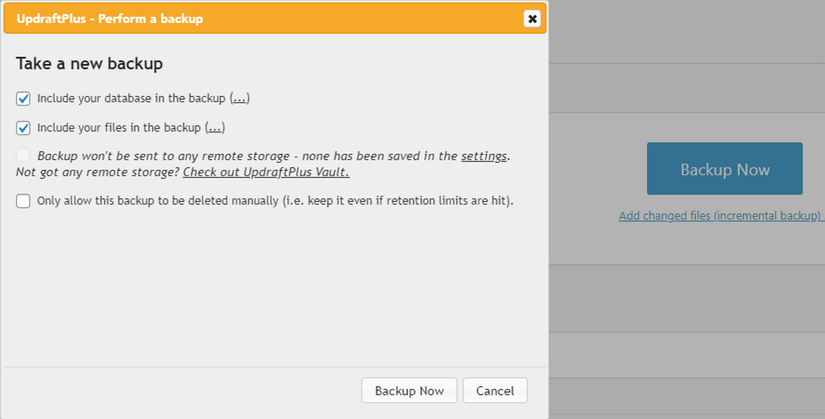Expand files options ellipsis link
This screenshot has width=825, height=419.
pos(215,128)
